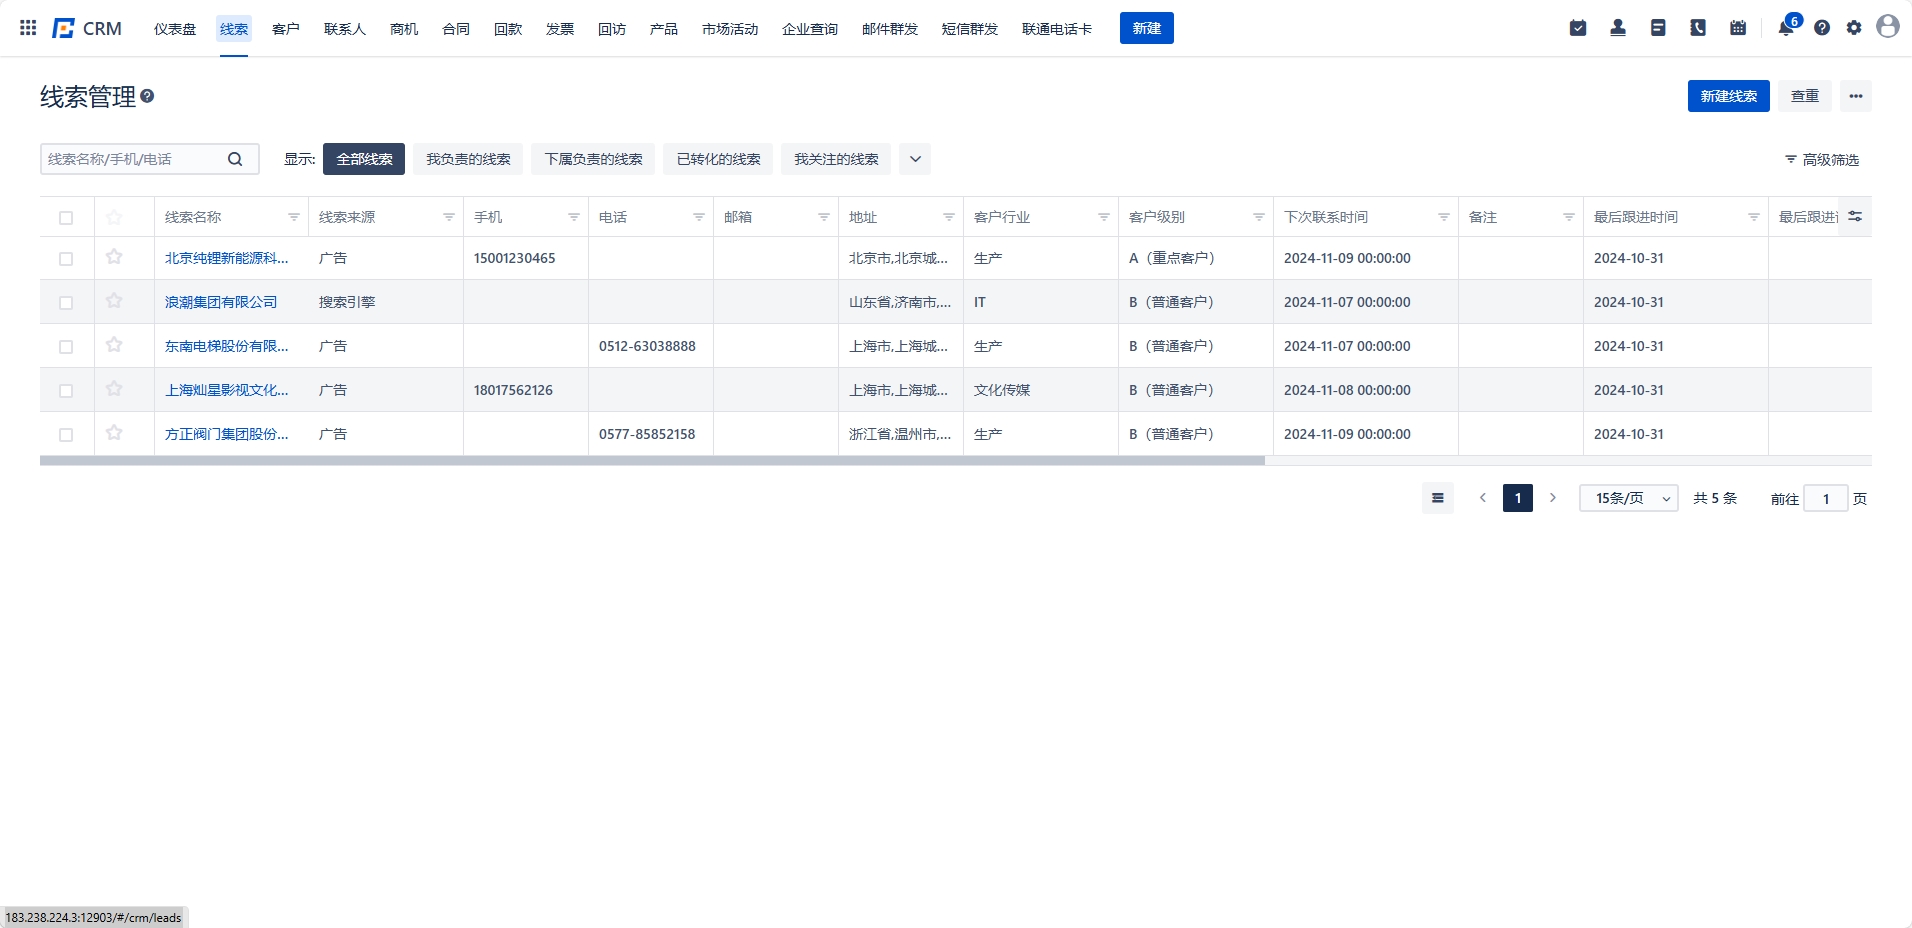Open the task calendar-check icon in header
The image size is (1912, 928).
(x=1578, y=28)
